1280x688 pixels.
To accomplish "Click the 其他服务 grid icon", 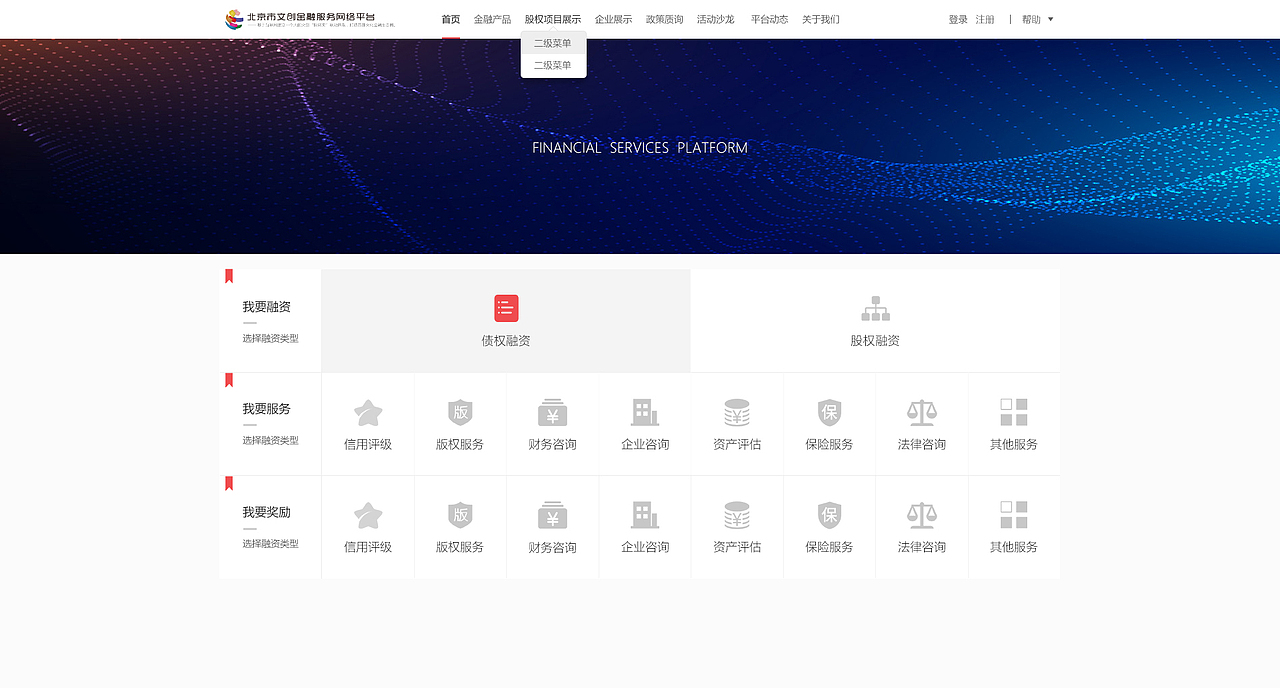I will point(1014,411).
